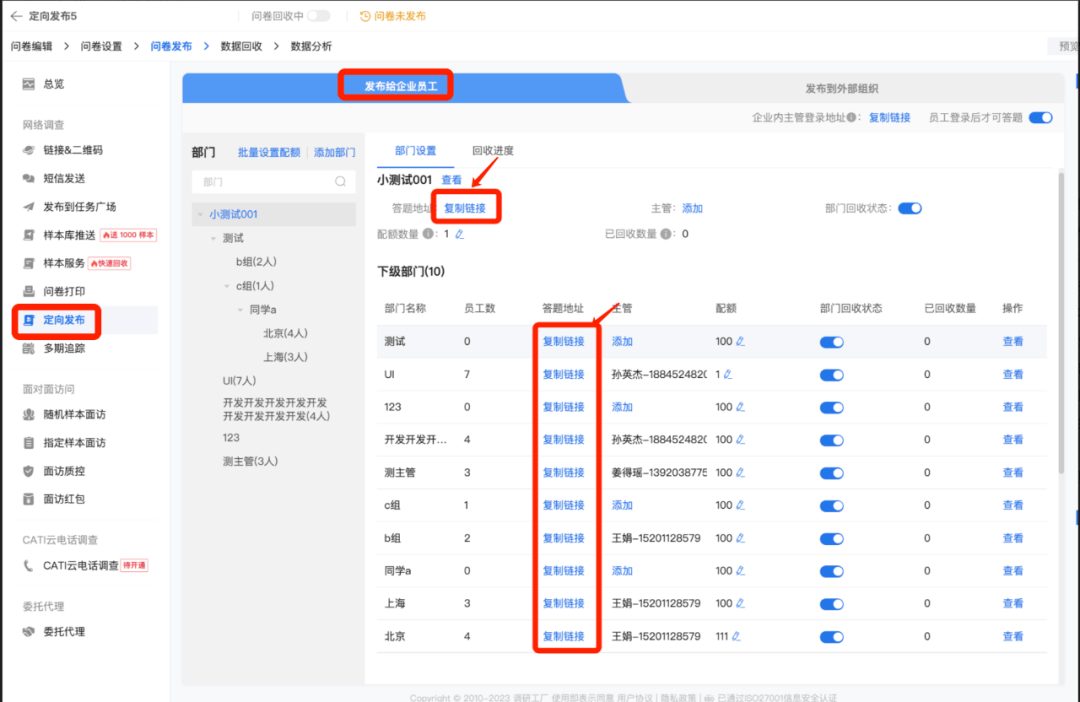Screen dimensions: 1080x702
Task: Toggle 员工登录后才可答题 switch
Action: point(1041,118)
